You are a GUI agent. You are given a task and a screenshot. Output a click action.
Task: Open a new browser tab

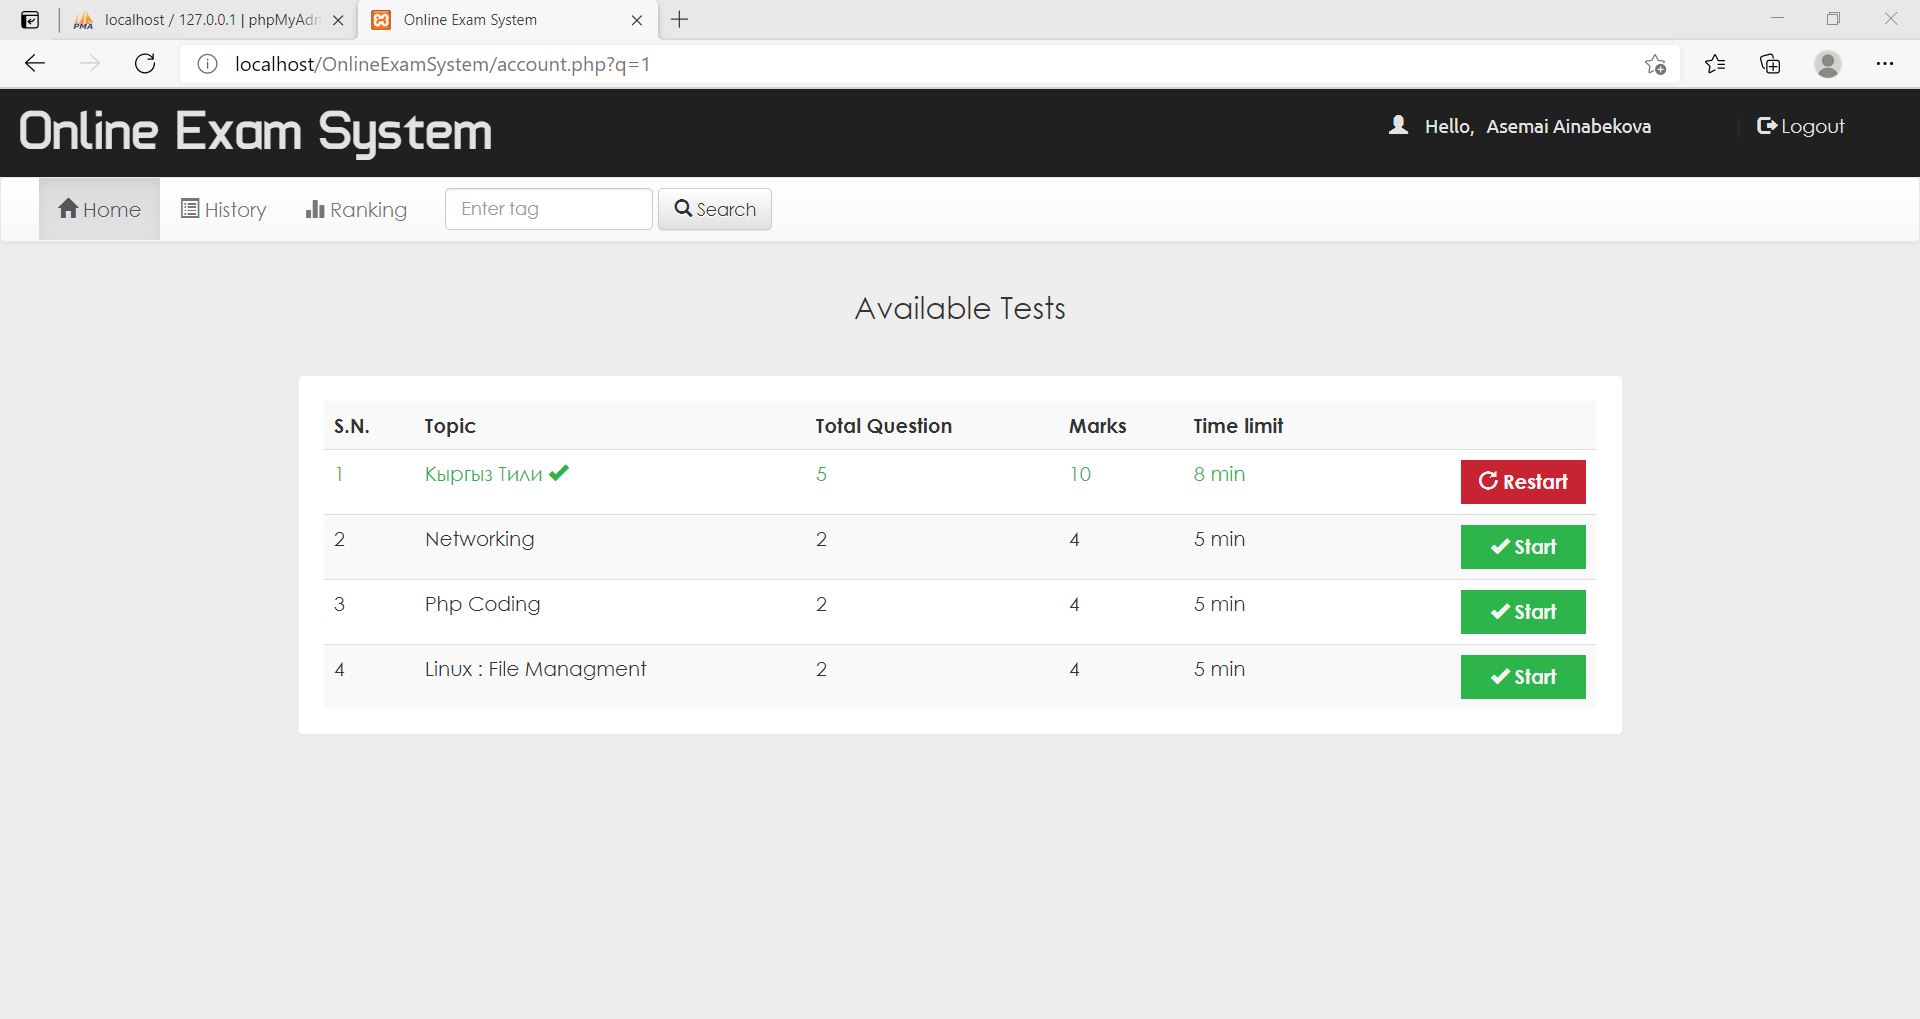(x=680, y=20)
